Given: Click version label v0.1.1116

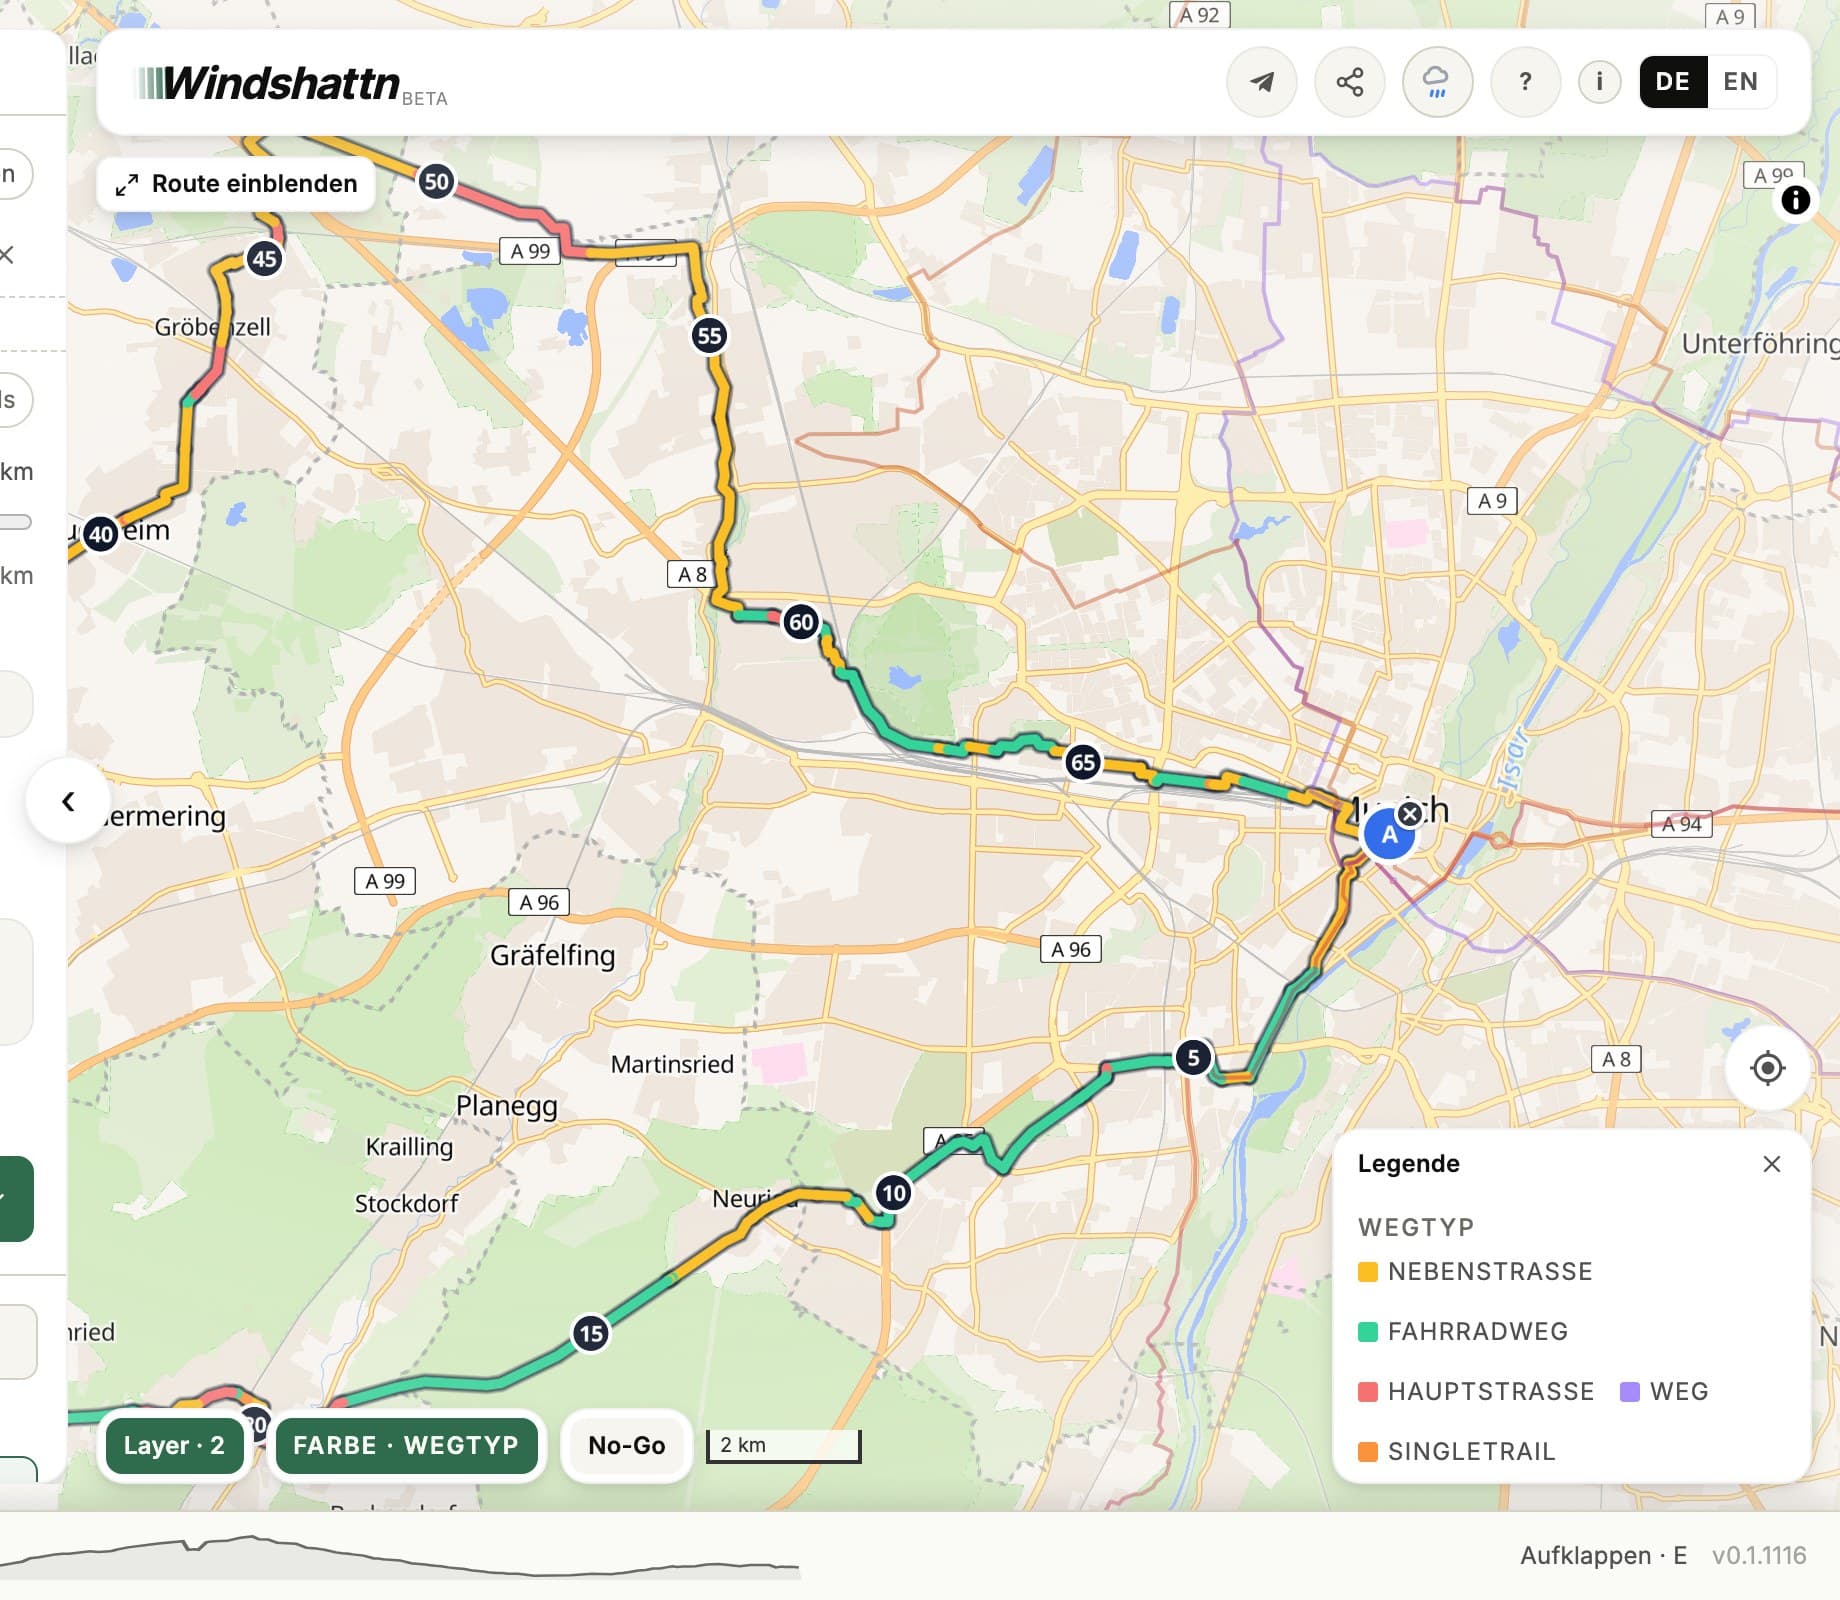Looking at the screenshot, I should click(x=1759, y=1555).
